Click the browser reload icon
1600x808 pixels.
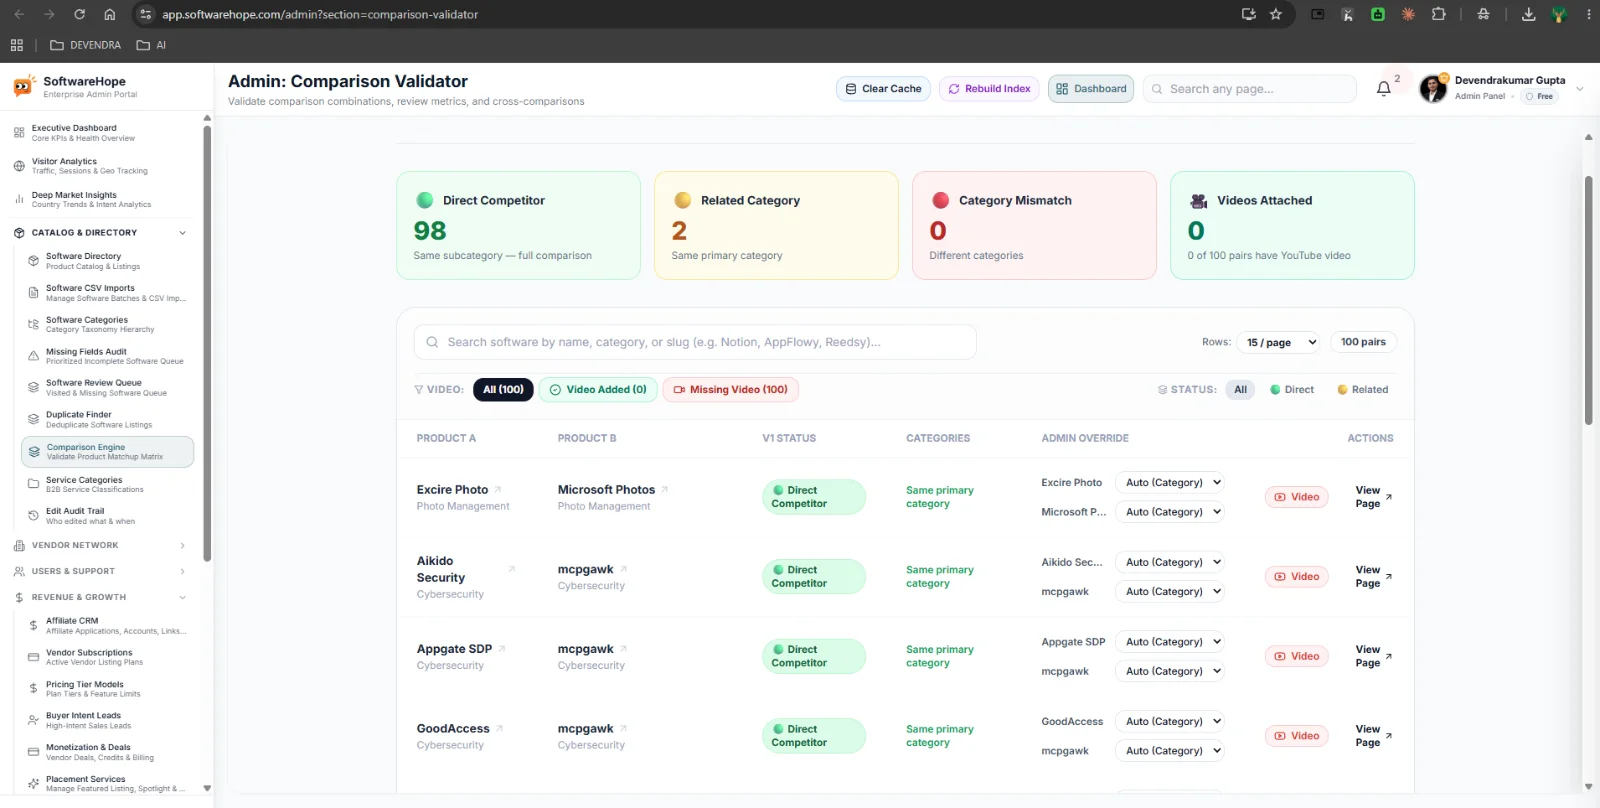tap(79, 14)
